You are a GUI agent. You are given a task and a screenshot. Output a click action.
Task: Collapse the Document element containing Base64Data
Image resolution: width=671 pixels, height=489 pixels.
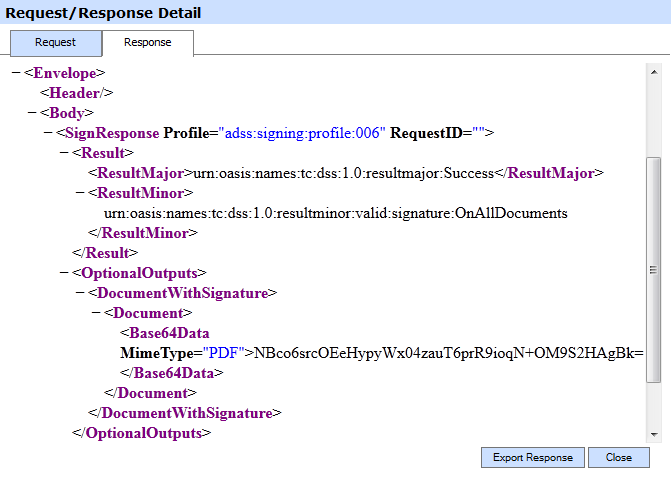[95, 313]
